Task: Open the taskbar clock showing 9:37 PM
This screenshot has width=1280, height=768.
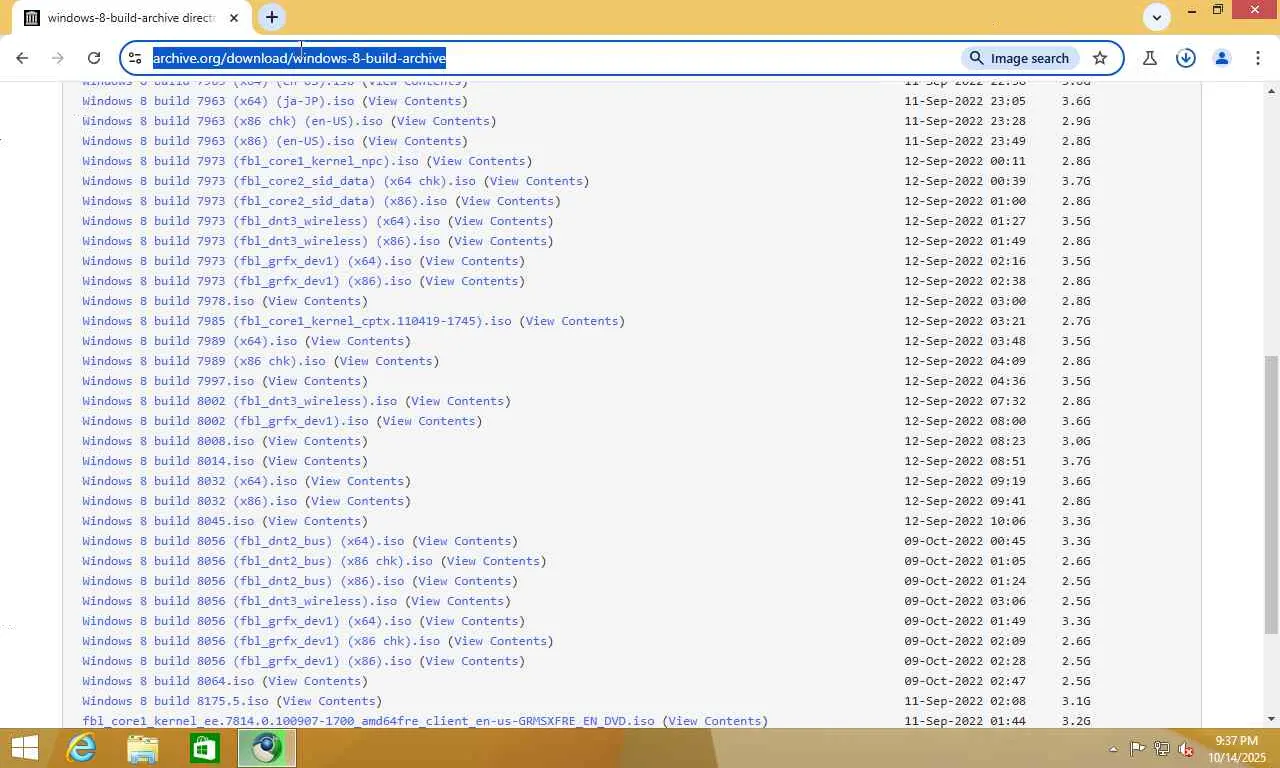Action: click(1237, 749)
